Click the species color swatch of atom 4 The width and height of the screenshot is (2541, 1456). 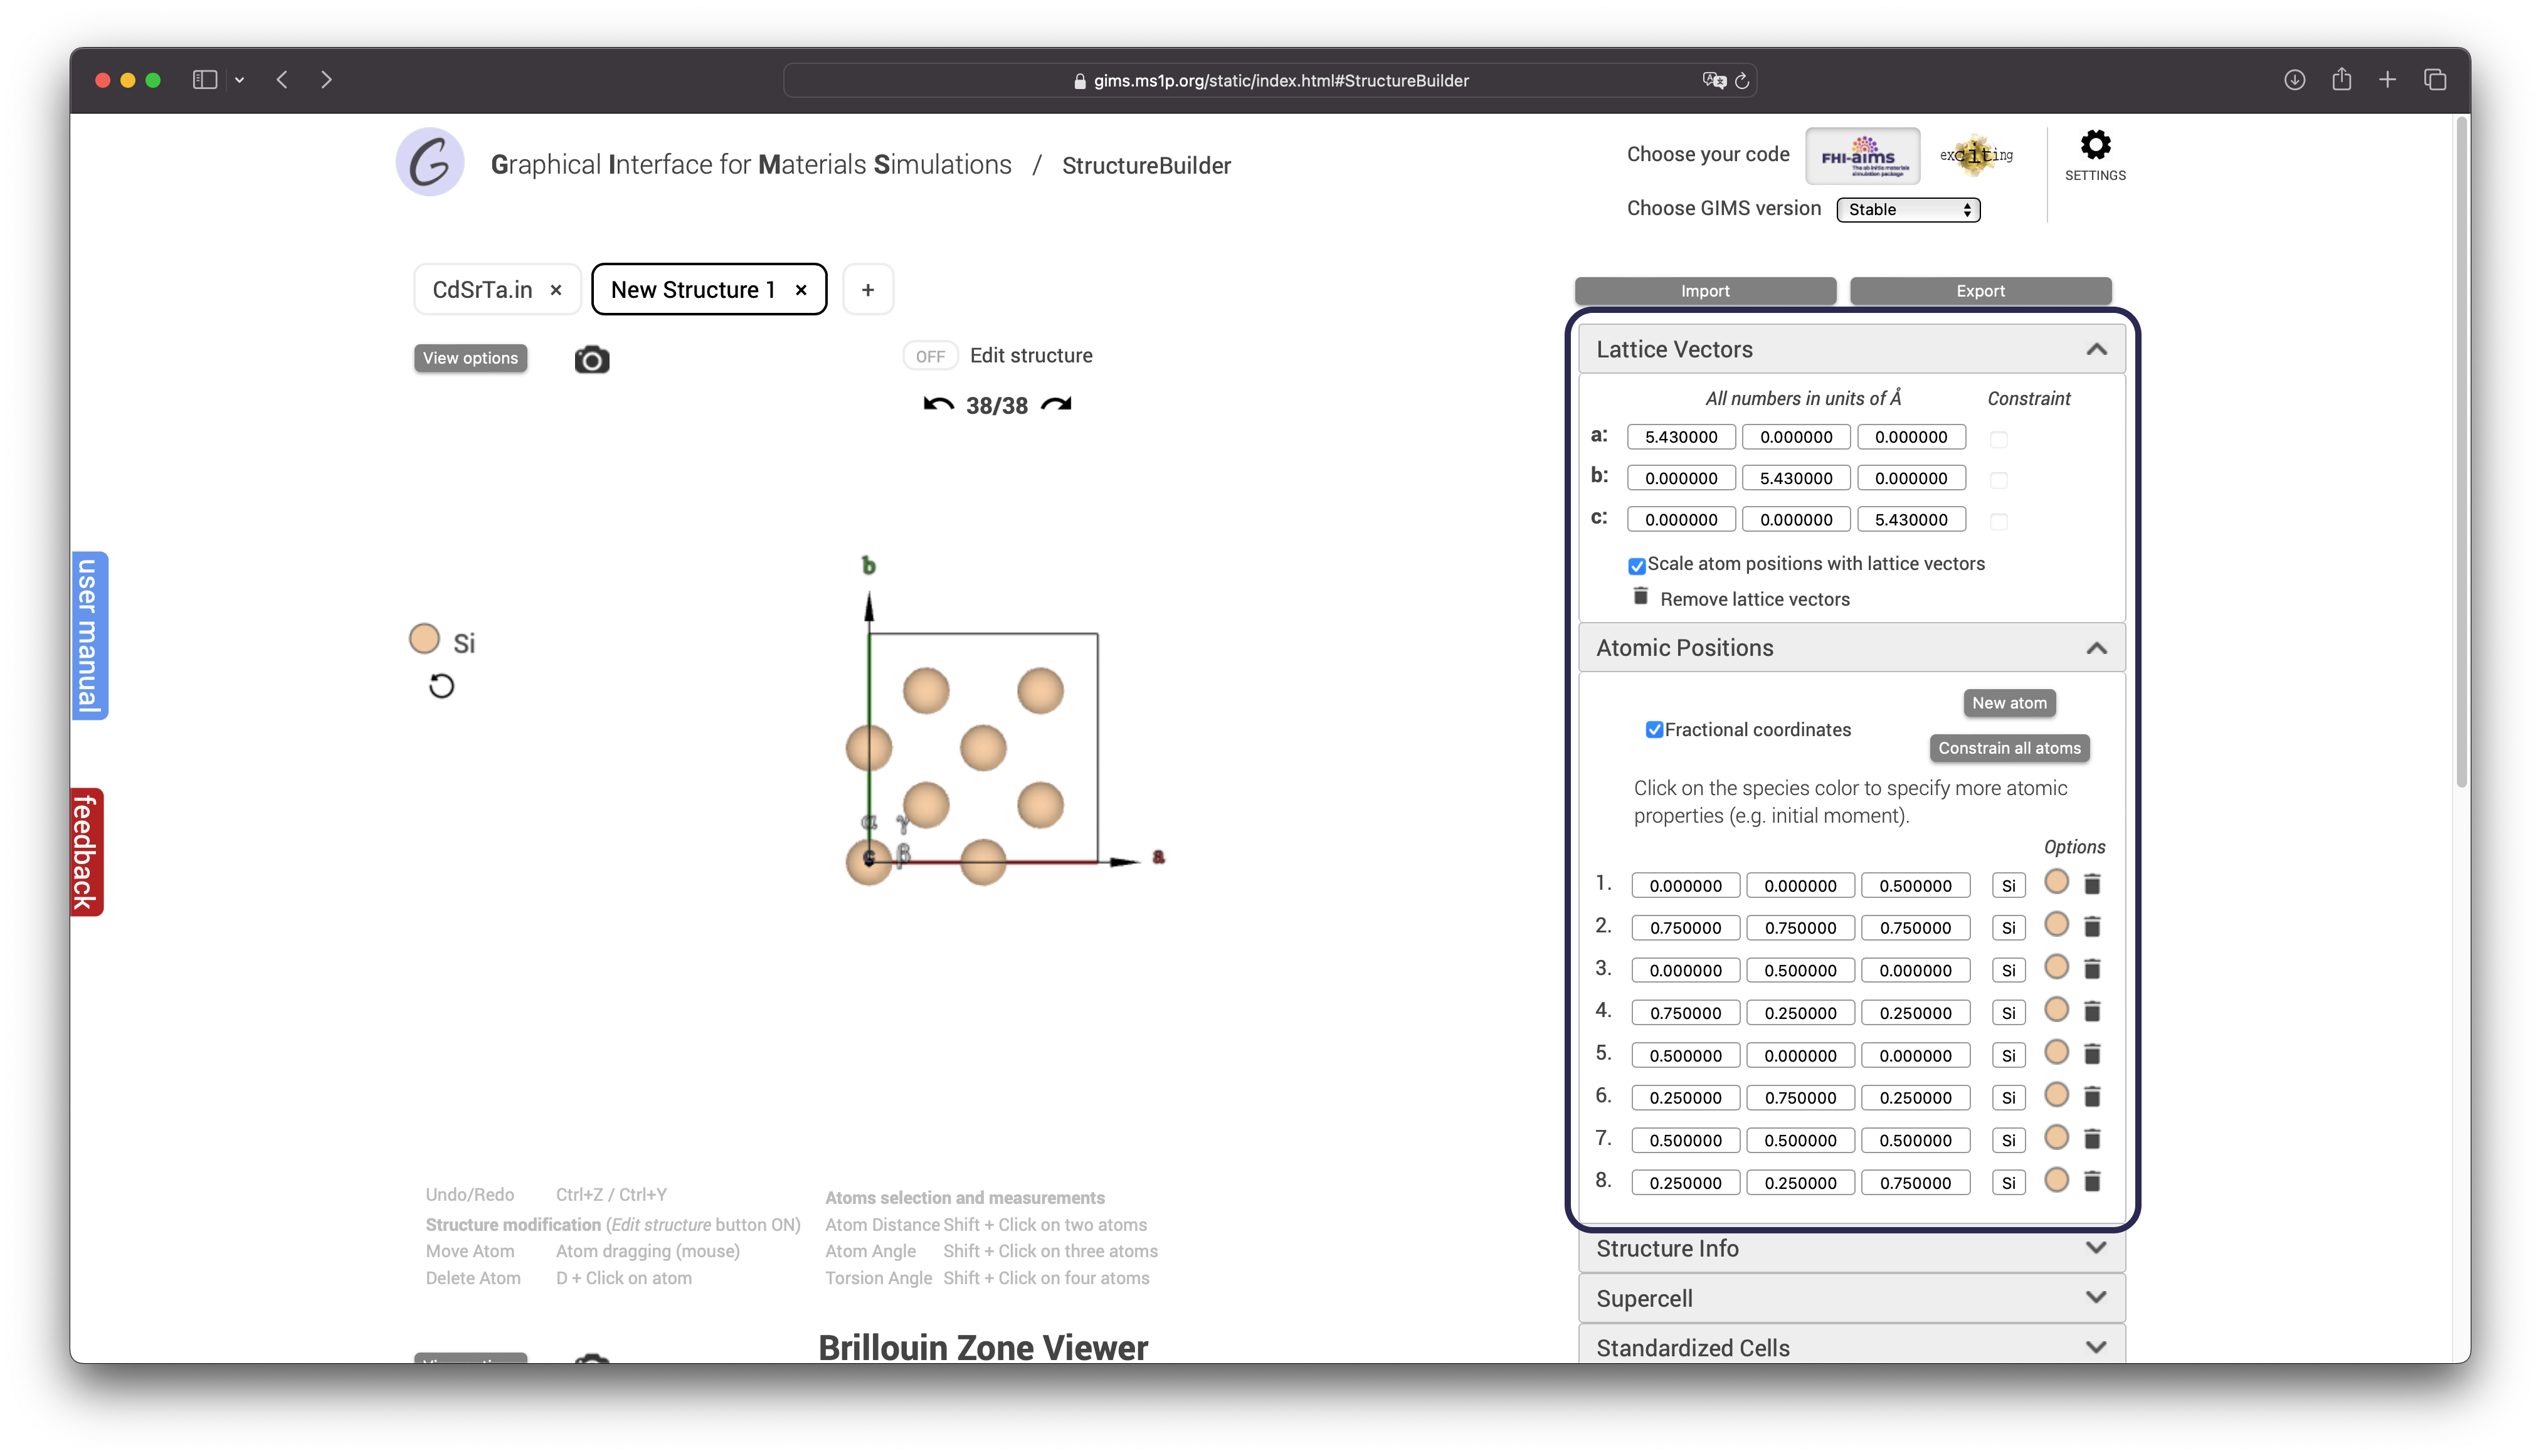click(x=2056, y=1010)
